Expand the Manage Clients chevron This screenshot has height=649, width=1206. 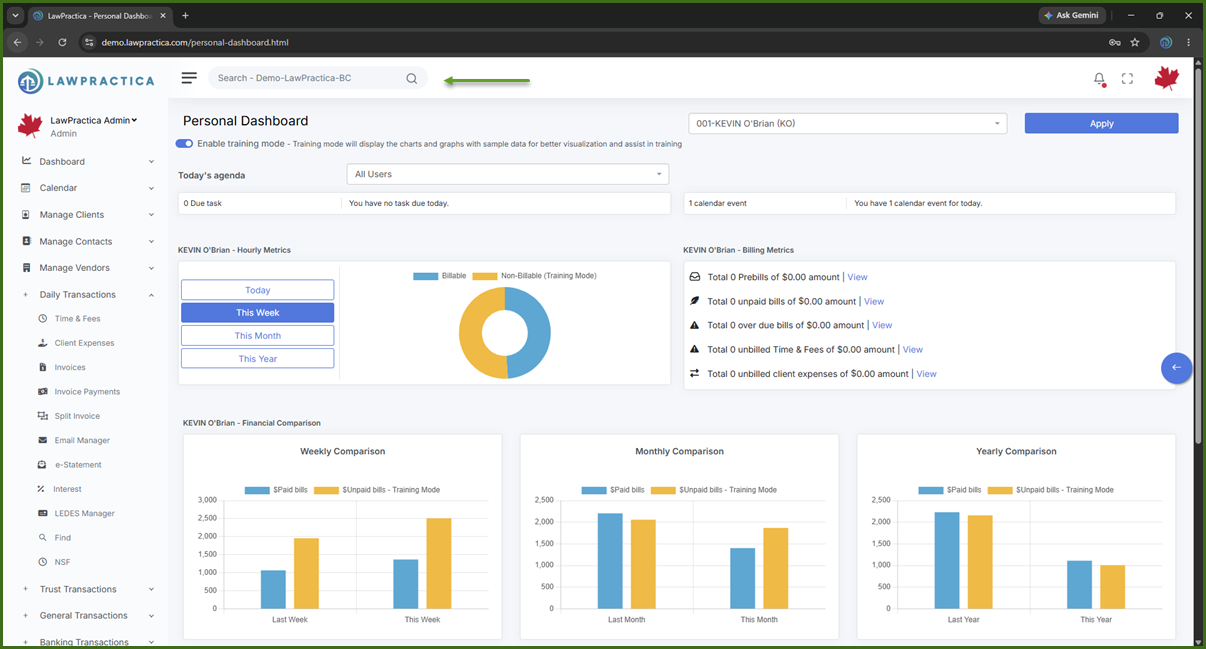151,215
